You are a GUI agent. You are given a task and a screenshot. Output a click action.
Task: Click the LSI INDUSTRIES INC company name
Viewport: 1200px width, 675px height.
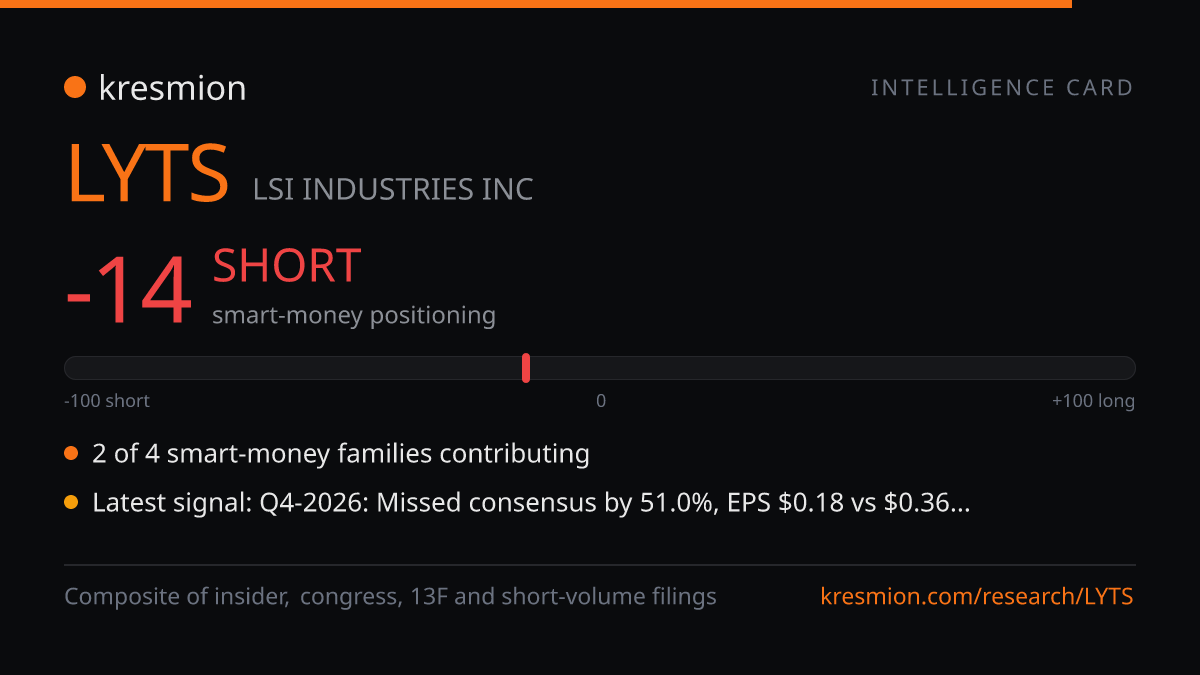(393, 189)
